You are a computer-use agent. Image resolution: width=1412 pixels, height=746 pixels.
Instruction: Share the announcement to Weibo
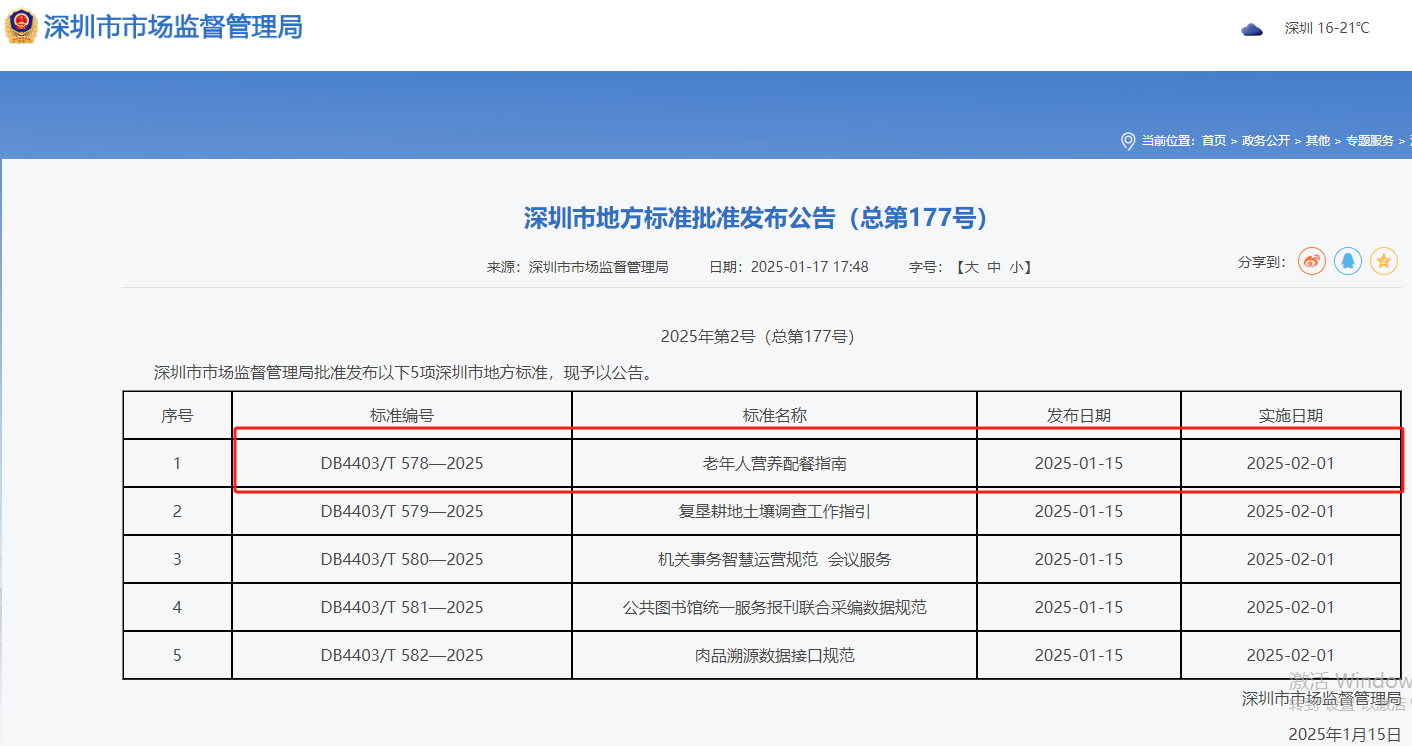pos(1311,262)
